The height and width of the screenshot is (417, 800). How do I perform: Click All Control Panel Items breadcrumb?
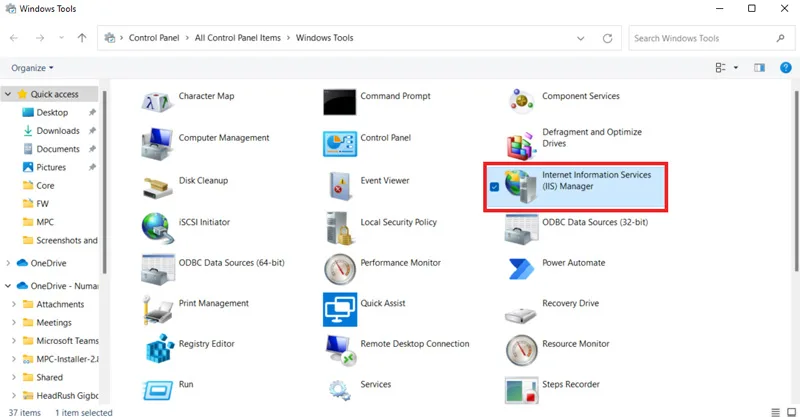(238, 38)
